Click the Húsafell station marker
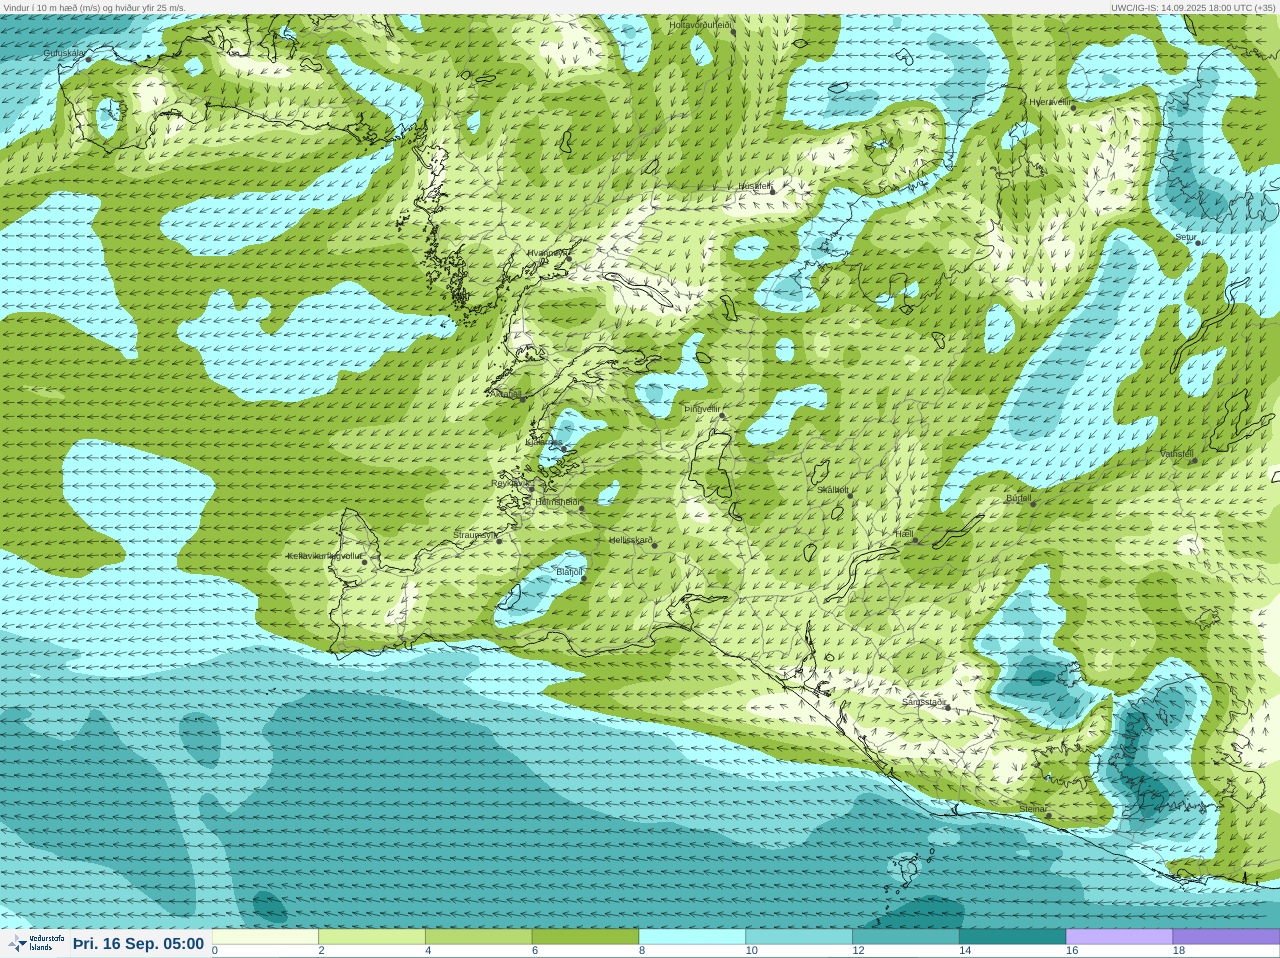This screenshot has width=1280, height=958. pos(772,190)
